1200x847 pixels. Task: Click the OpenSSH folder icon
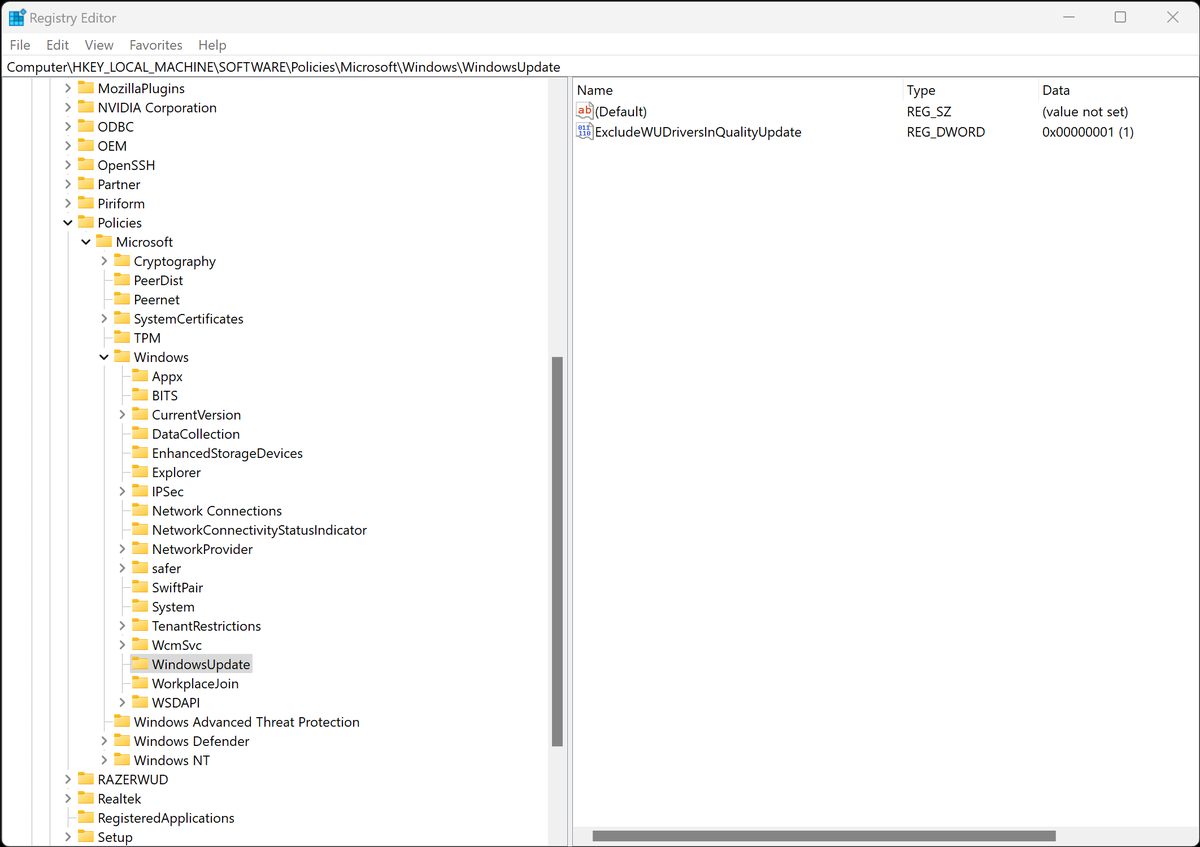86,165
